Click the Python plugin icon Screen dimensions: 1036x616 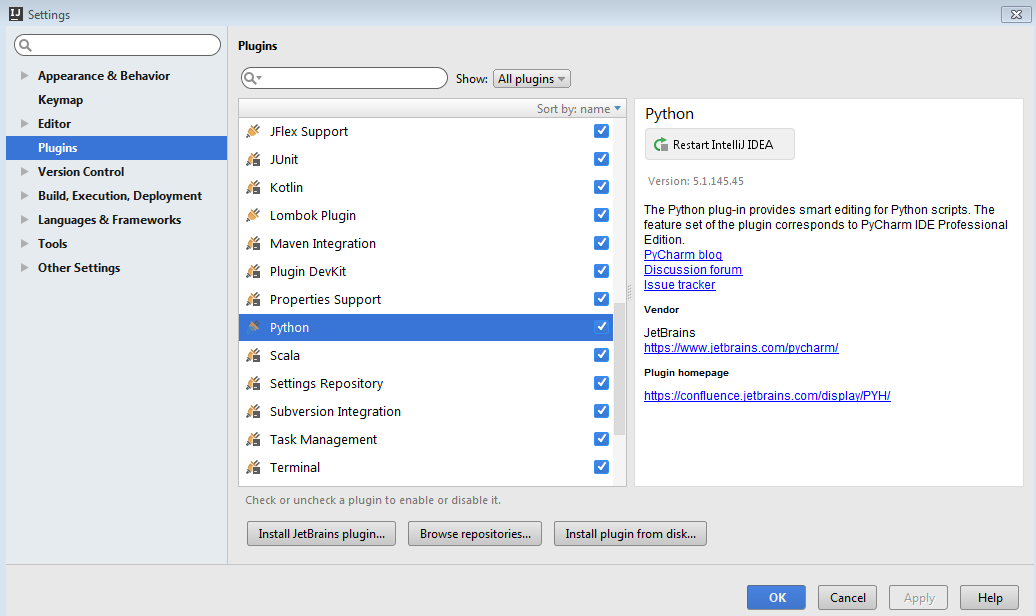253,327
